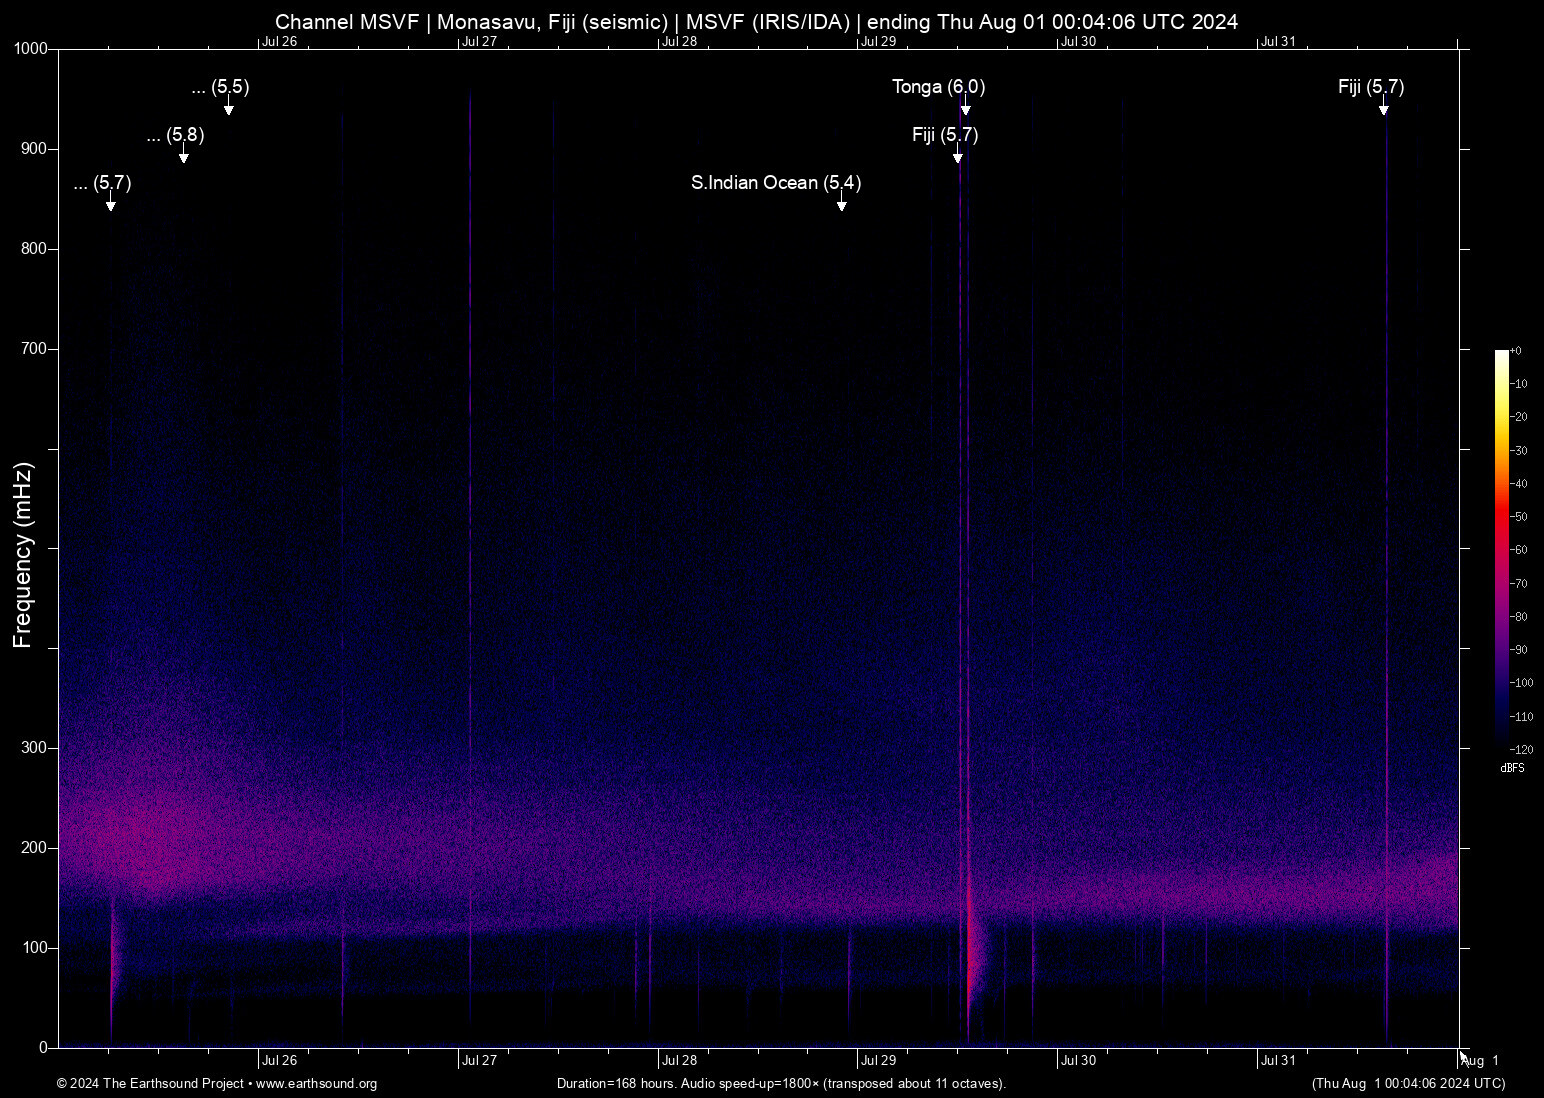Click the '... (5.7)' unnamed event label
Screen dimensions: 1544x1098
click(102, 183)
